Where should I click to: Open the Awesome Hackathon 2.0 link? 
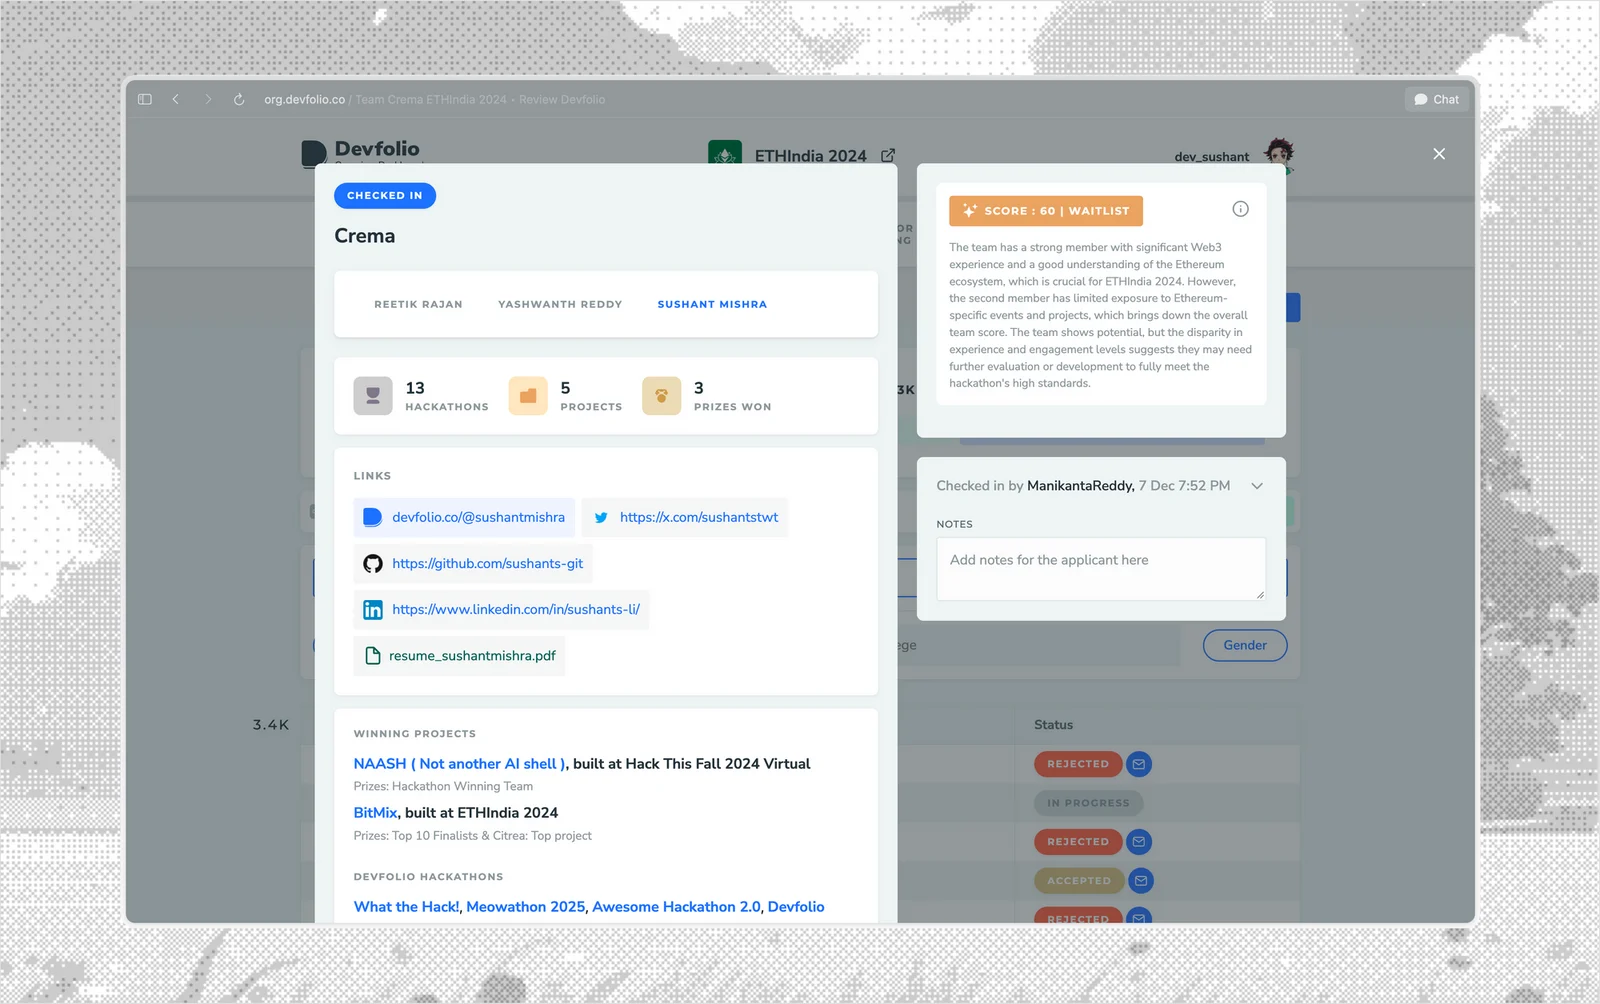(676, 907)
